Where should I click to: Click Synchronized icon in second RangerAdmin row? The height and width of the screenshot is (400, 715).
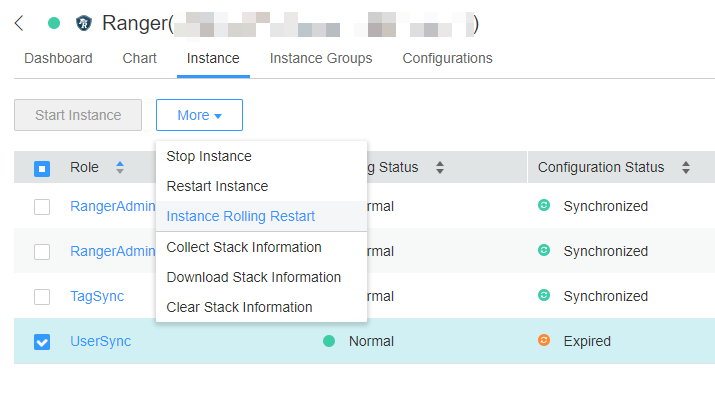point(544,250)
